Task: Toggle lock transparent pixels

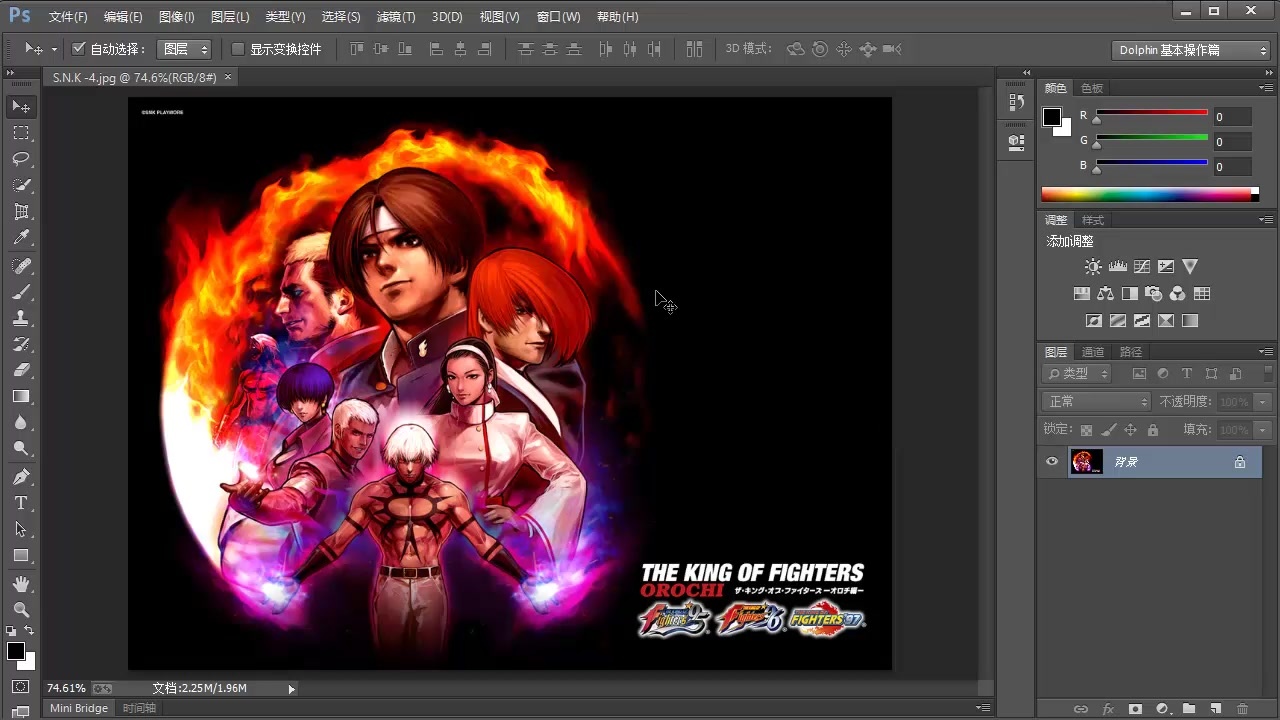Action: coord(1086,430)
